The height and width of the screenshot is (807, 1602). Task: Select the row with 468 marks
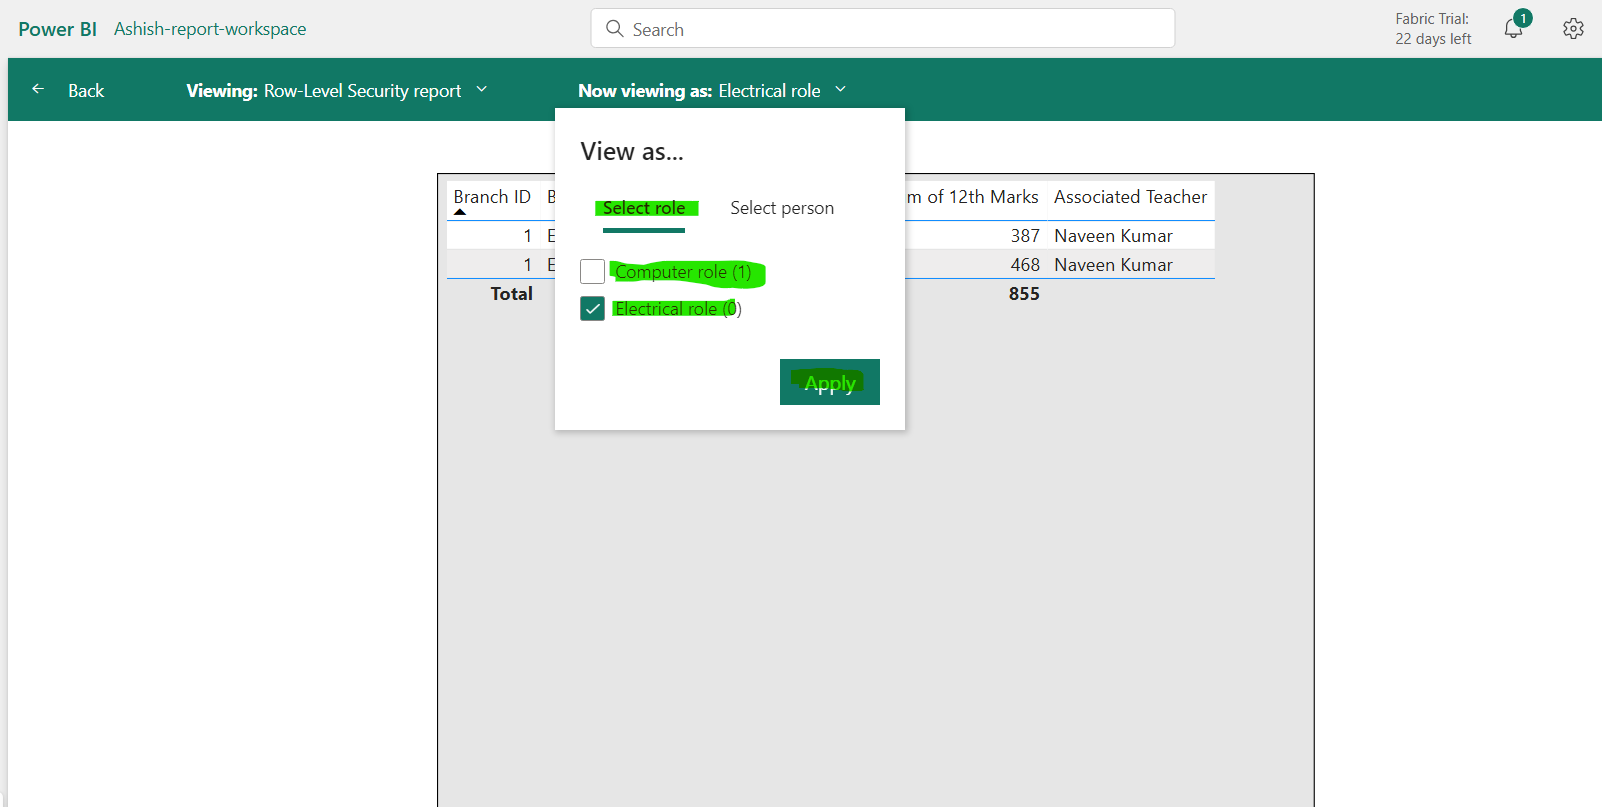point(1025,265)
